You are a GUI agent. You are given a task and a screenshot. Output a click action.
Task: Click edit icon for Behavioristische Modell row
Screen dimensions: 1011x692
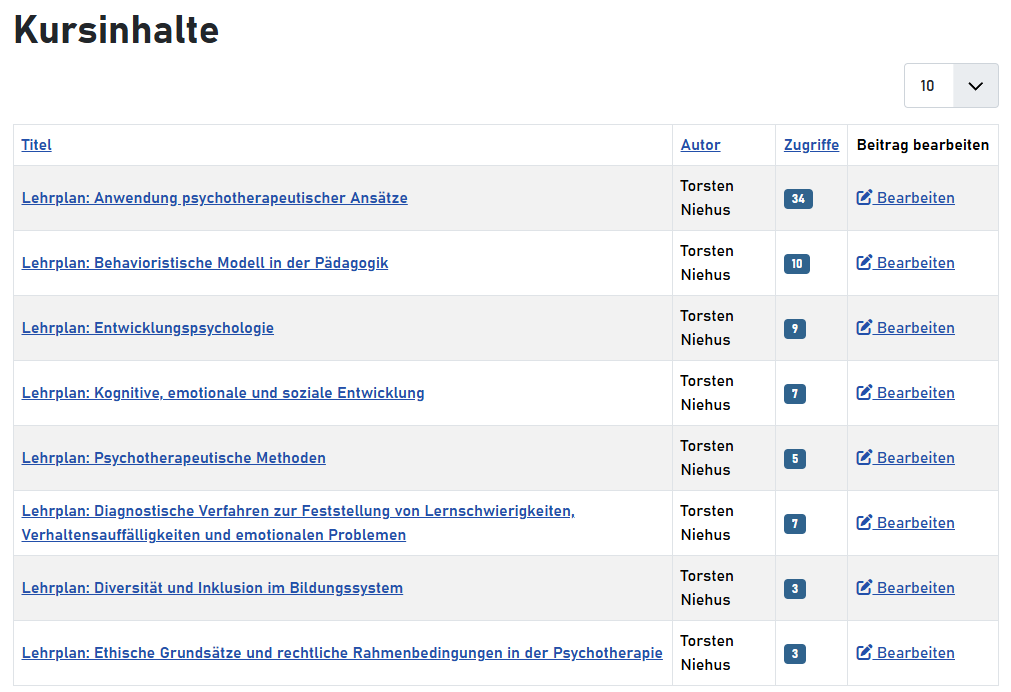tap(865, 263)
